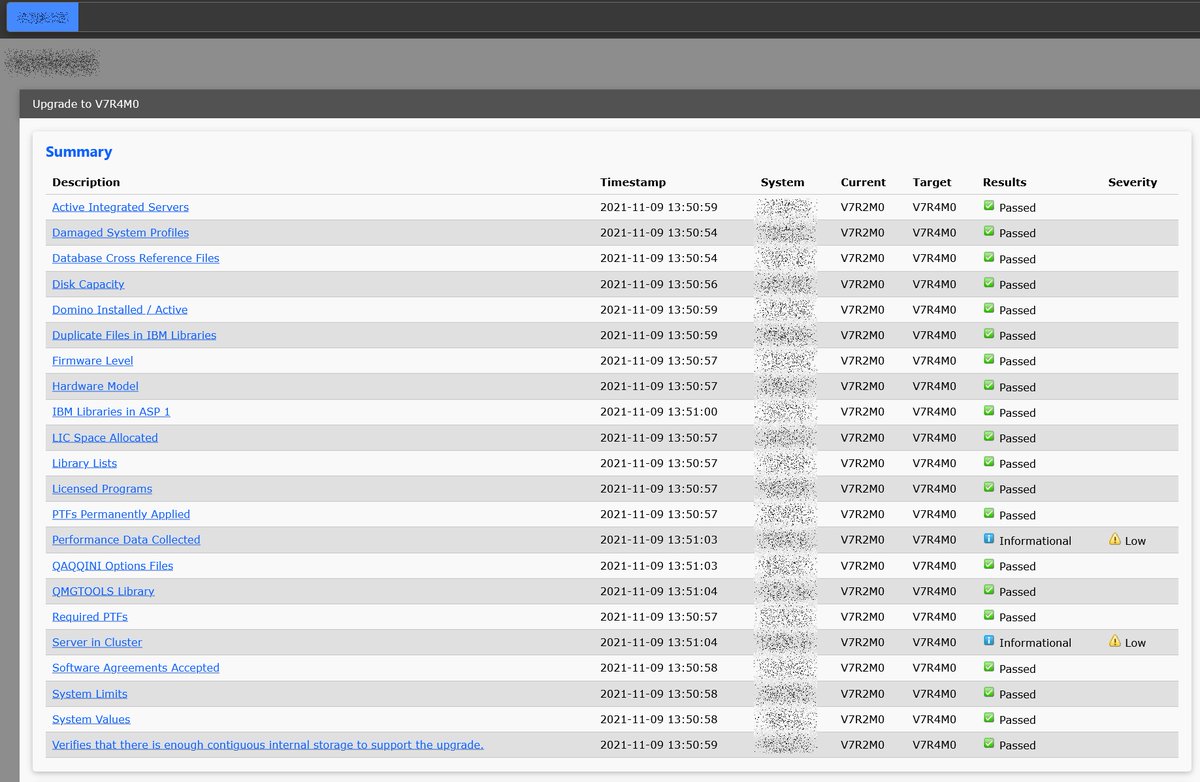
Task: Sort the table by the Description column header
Action: (x=86, y=182)
